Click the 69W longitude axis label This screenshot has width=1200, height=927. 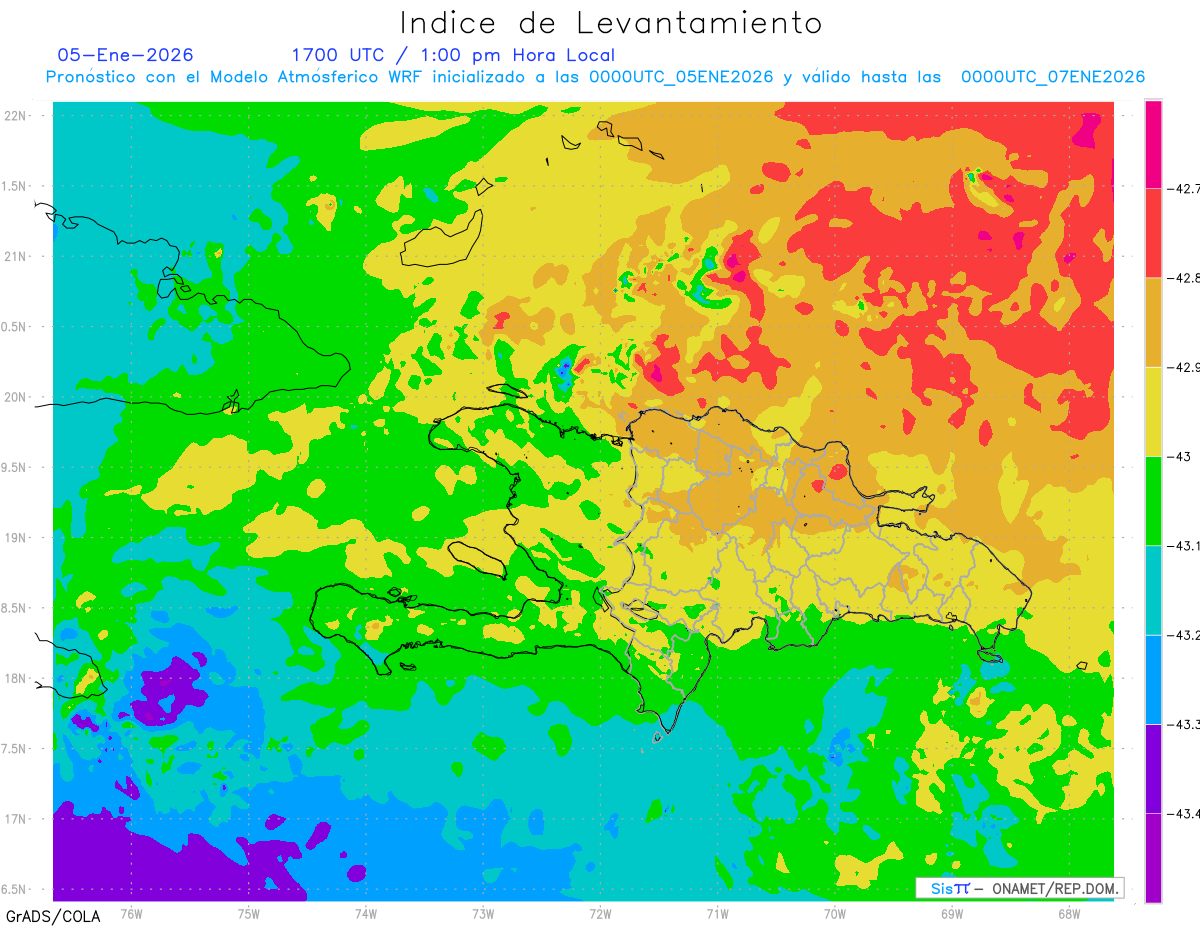[x=952, y=914]
